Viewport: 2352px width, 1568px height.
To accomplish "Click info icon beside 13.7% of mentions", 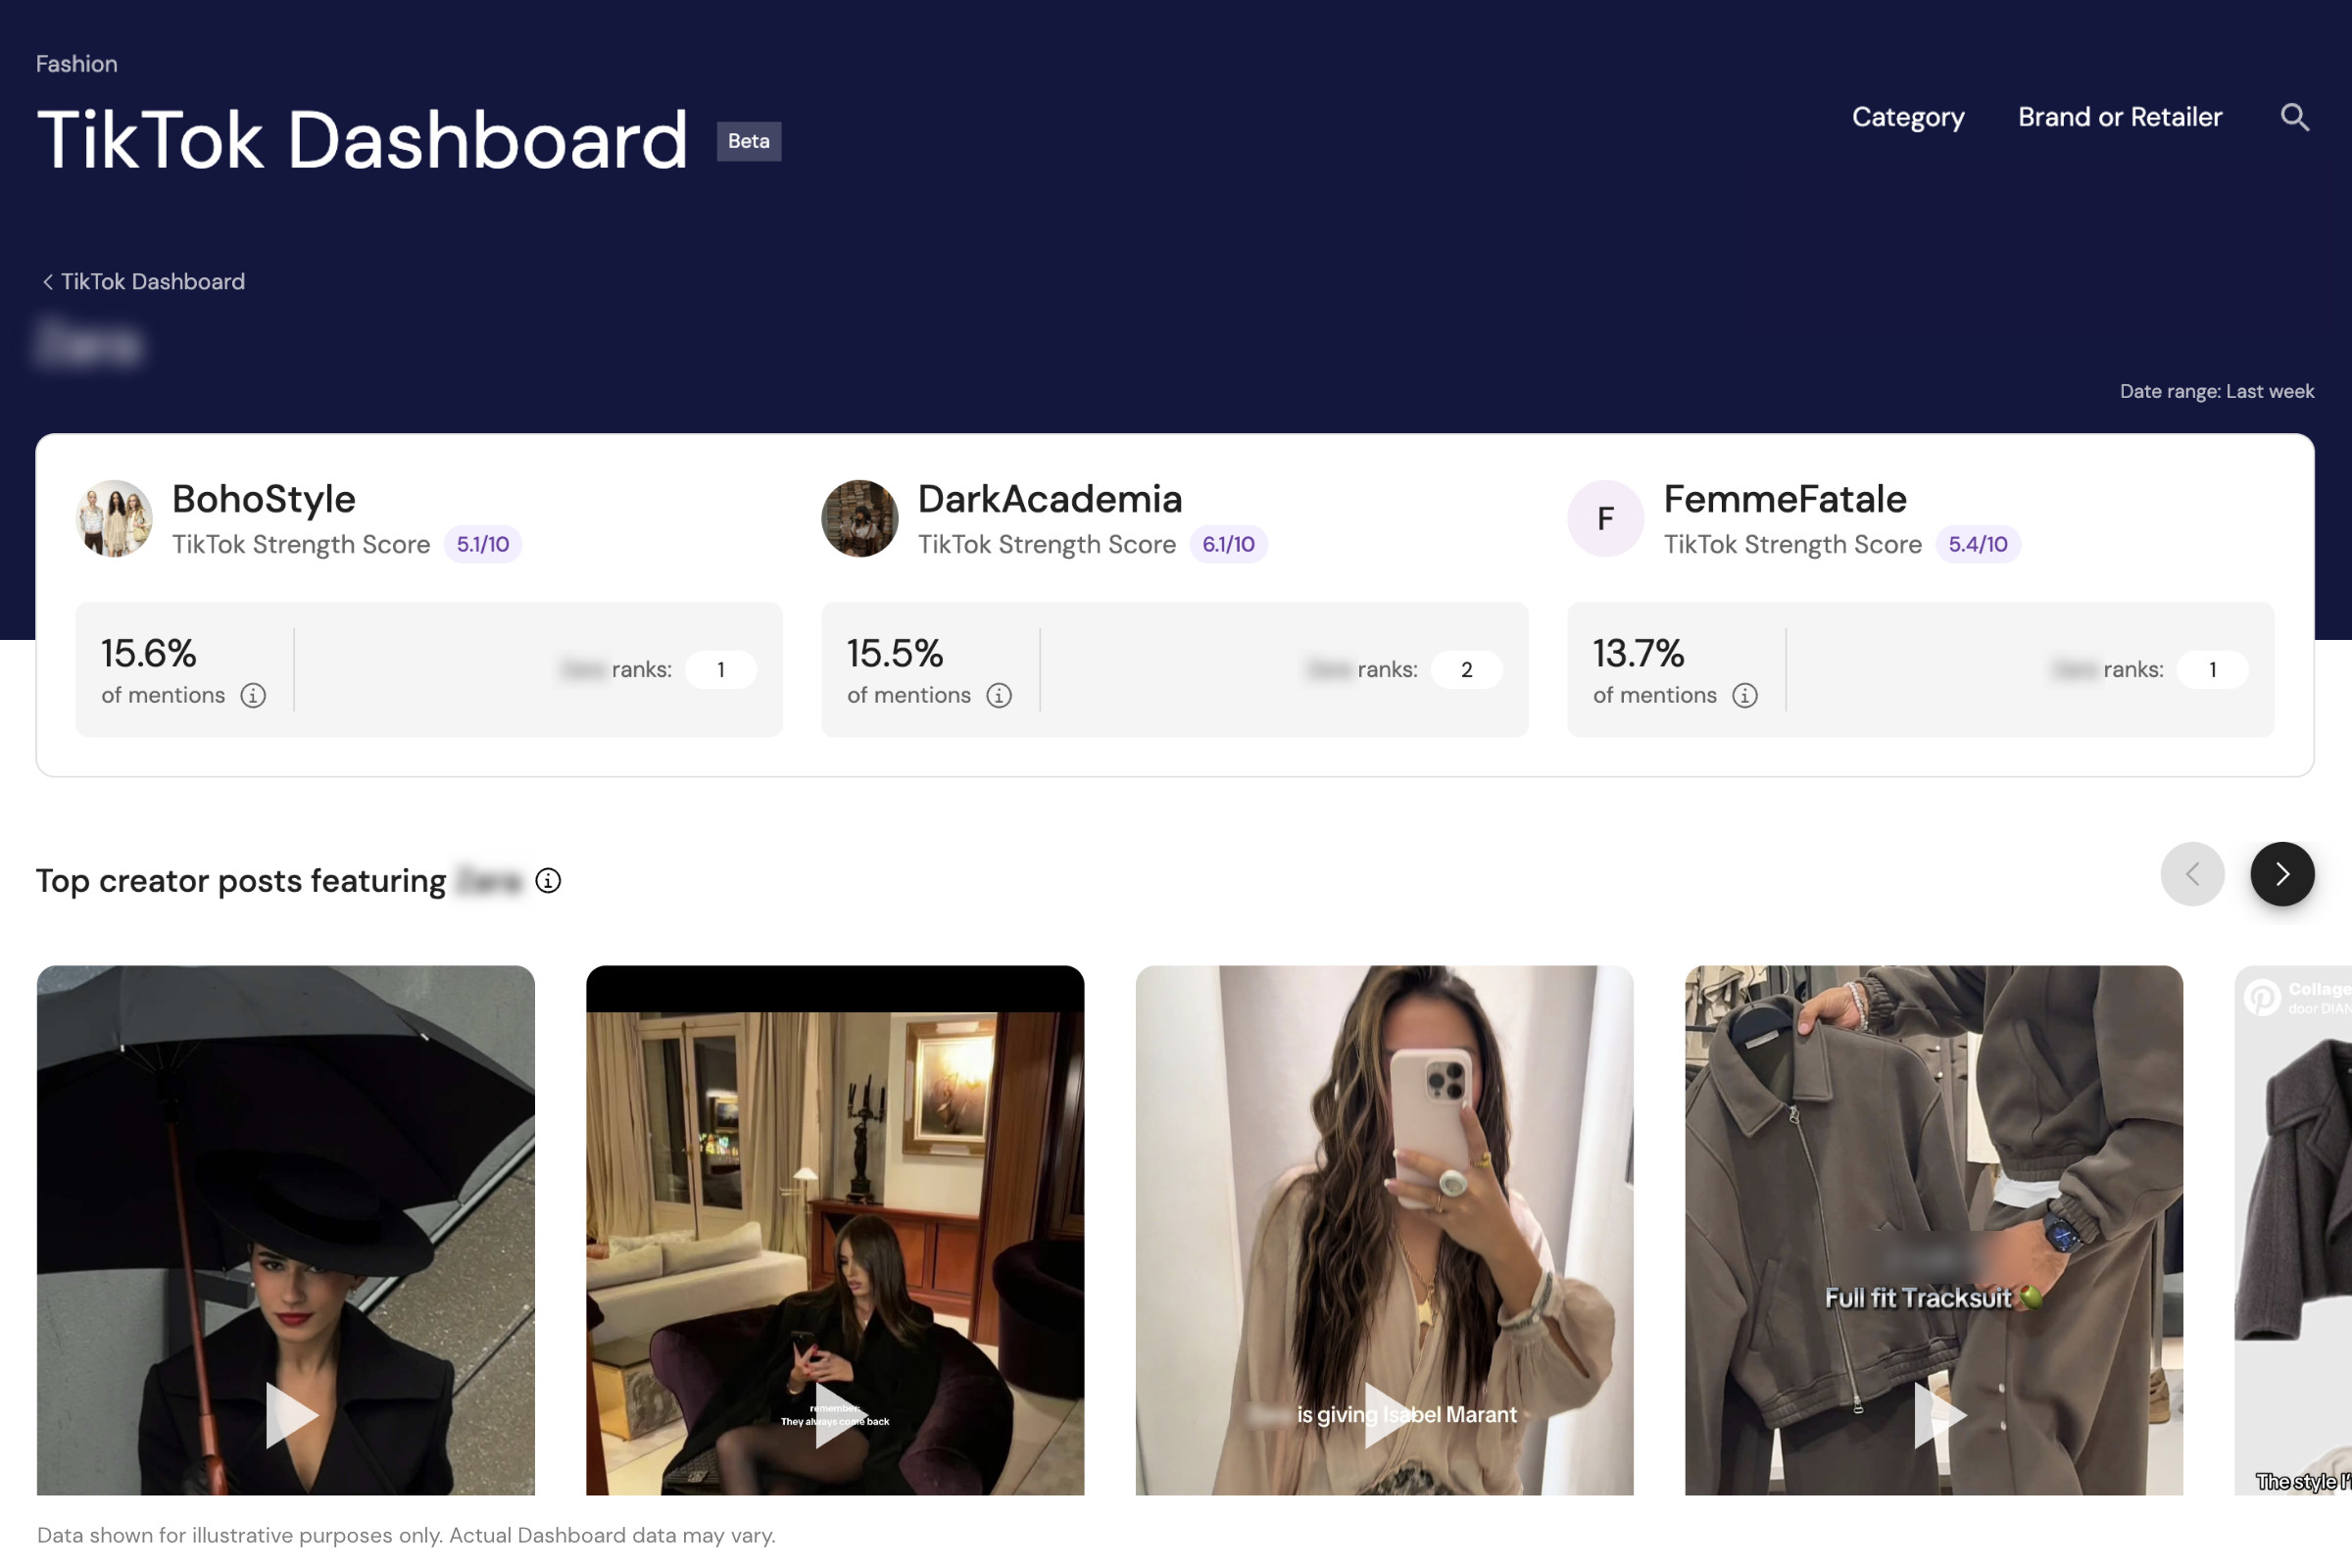I will coord(1745,695).
